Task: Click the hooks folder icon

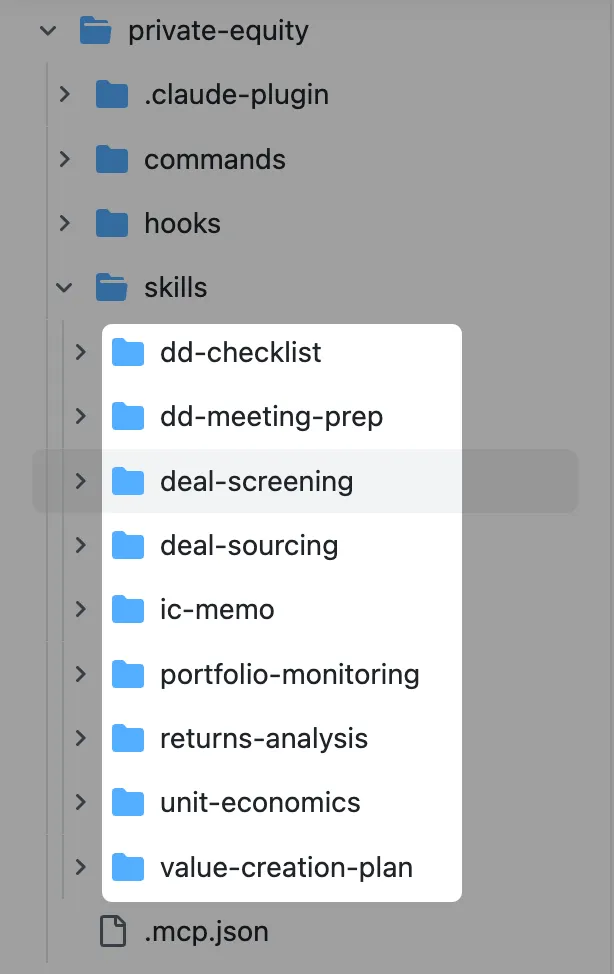Action: coord(112,223)
